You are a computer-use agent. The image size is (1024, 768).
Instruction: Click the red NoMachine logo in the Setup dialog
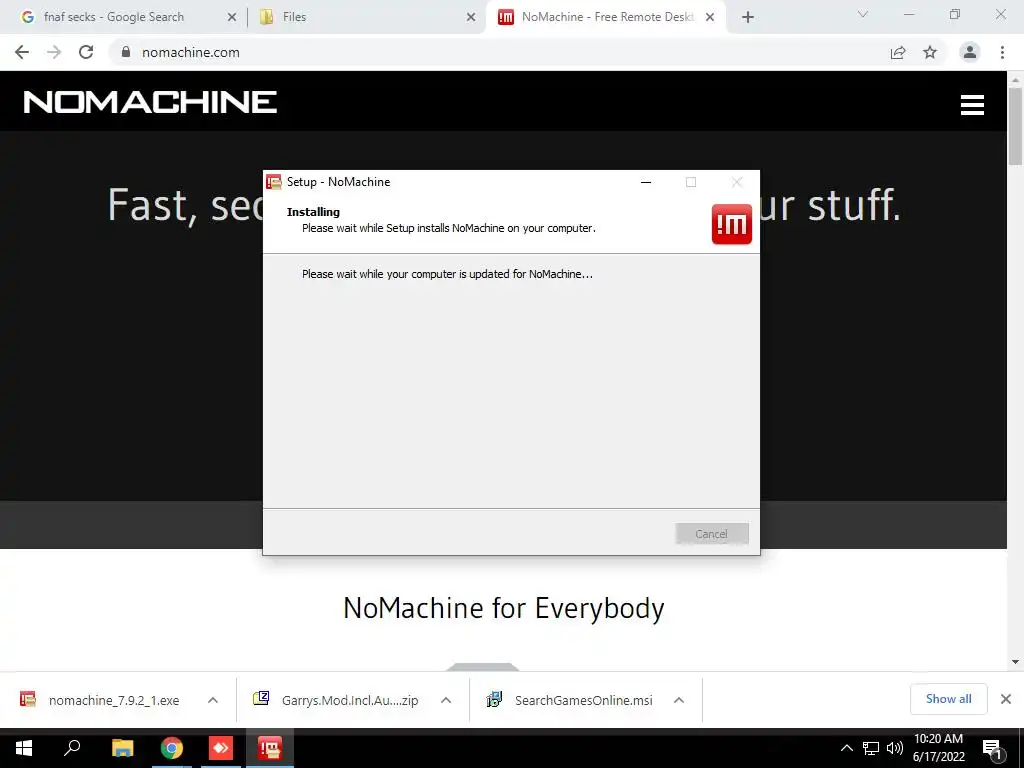coord(731,224)
